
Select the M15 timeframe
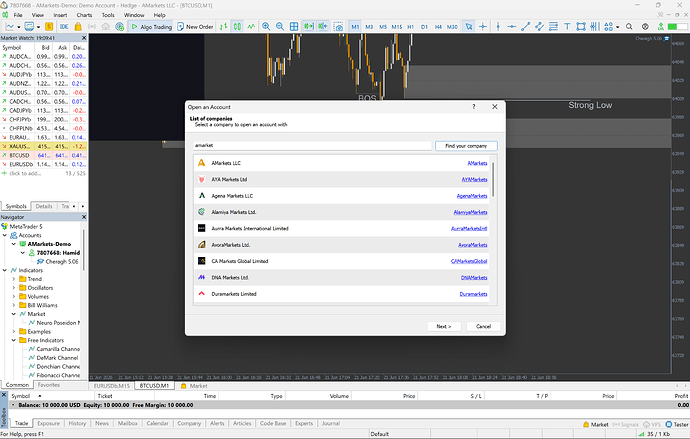click(x=397, y=27)
